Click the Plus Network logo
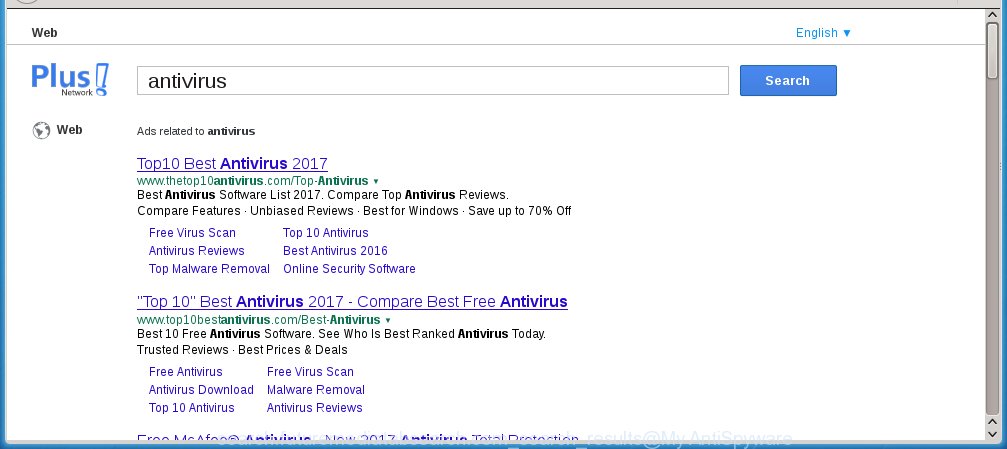 70,80
